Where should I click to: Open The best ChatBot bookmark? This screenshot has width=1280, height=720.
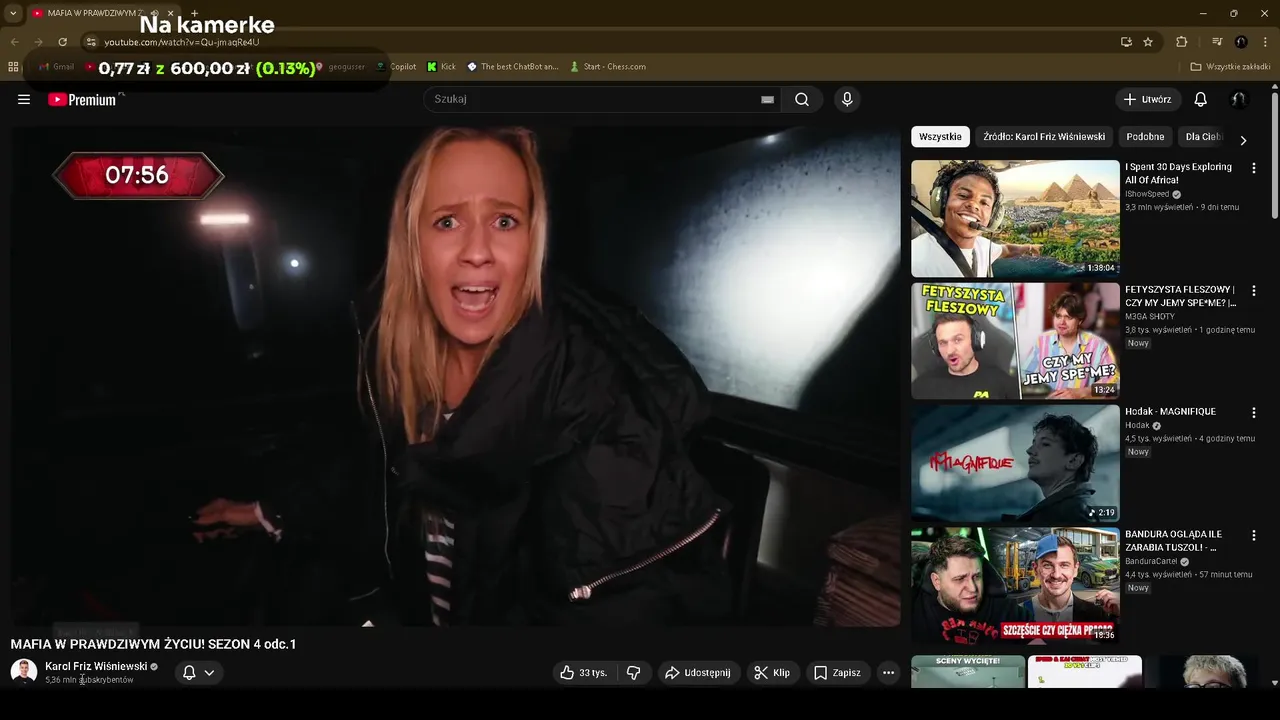click(513, 67)
